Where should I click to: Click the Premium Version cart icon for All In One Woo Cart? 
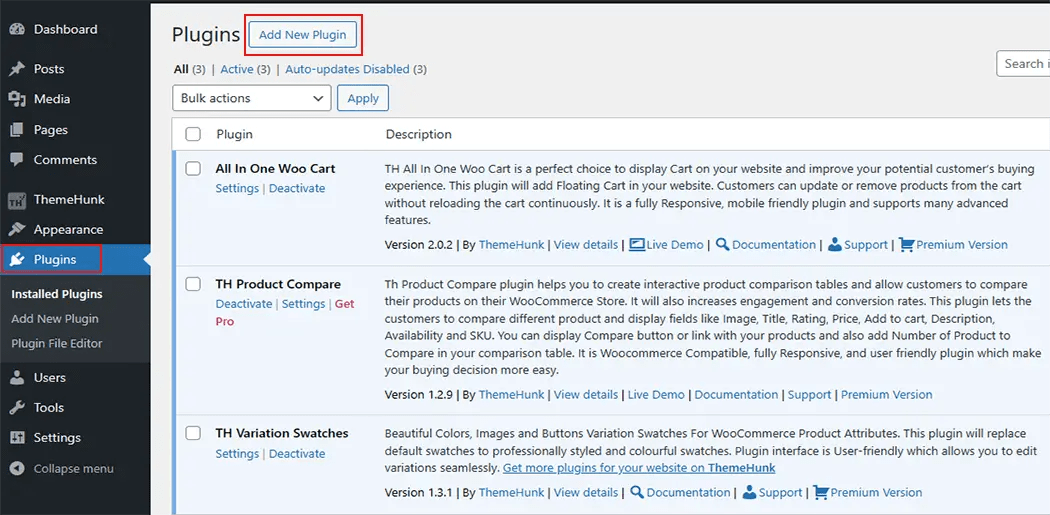click(906, 244)
